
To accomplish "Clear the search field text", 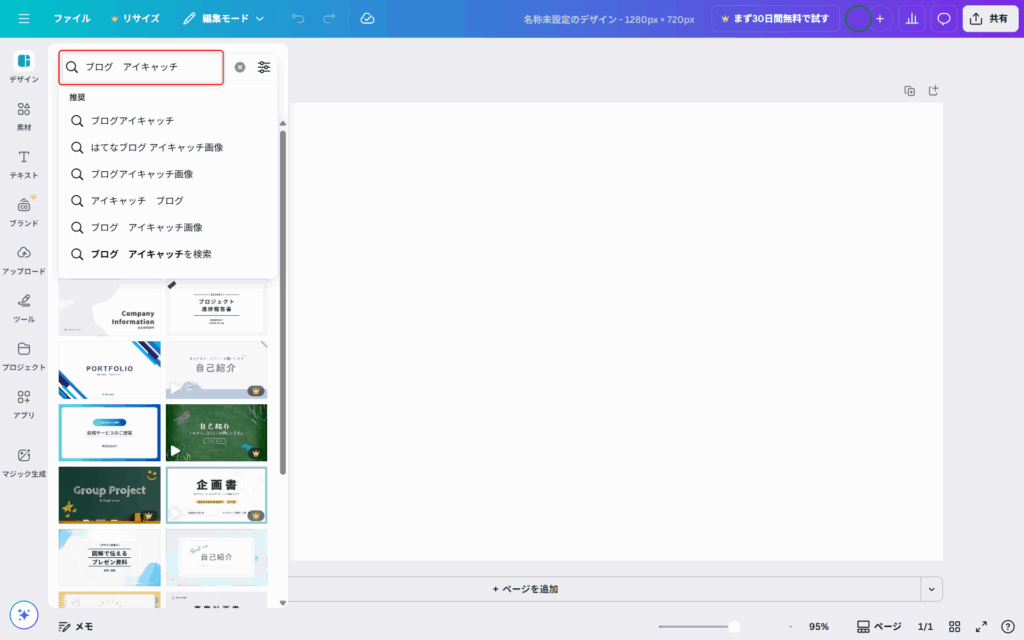I will click(x=240, y=67).
